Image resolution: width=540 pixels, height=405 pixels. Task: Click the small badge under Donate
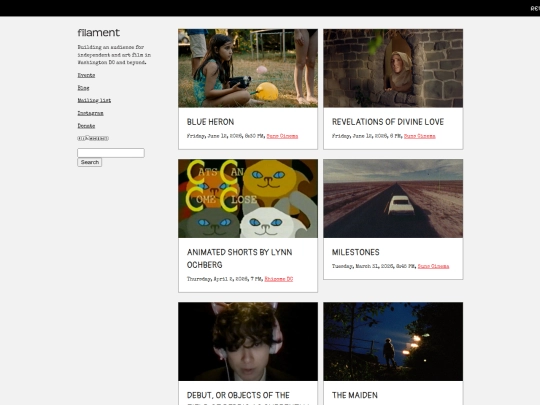(93, 138)
